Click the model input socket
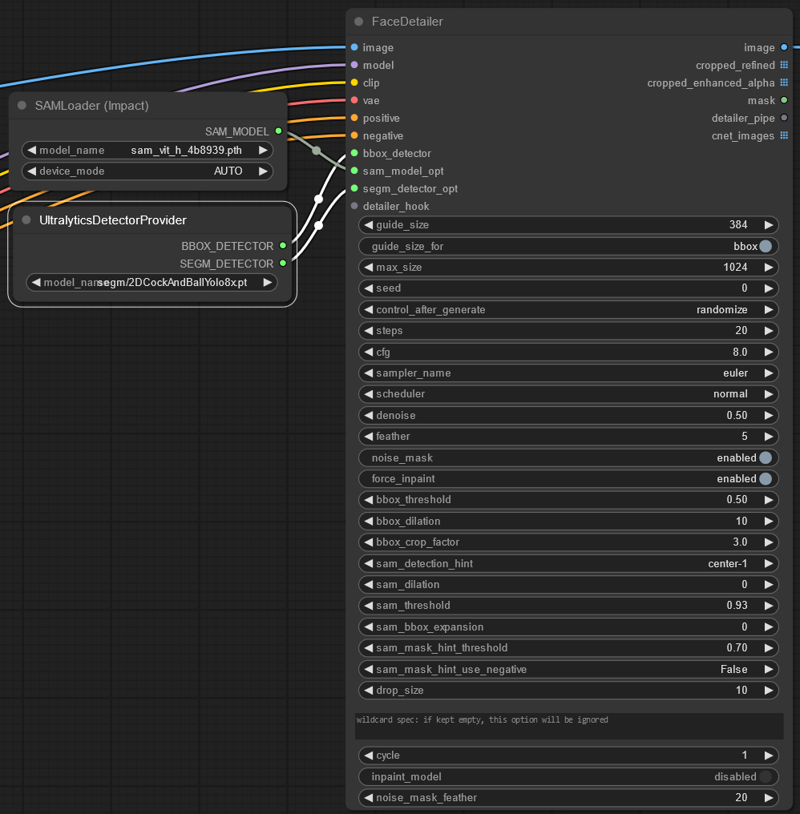 [x=354, y=65]
